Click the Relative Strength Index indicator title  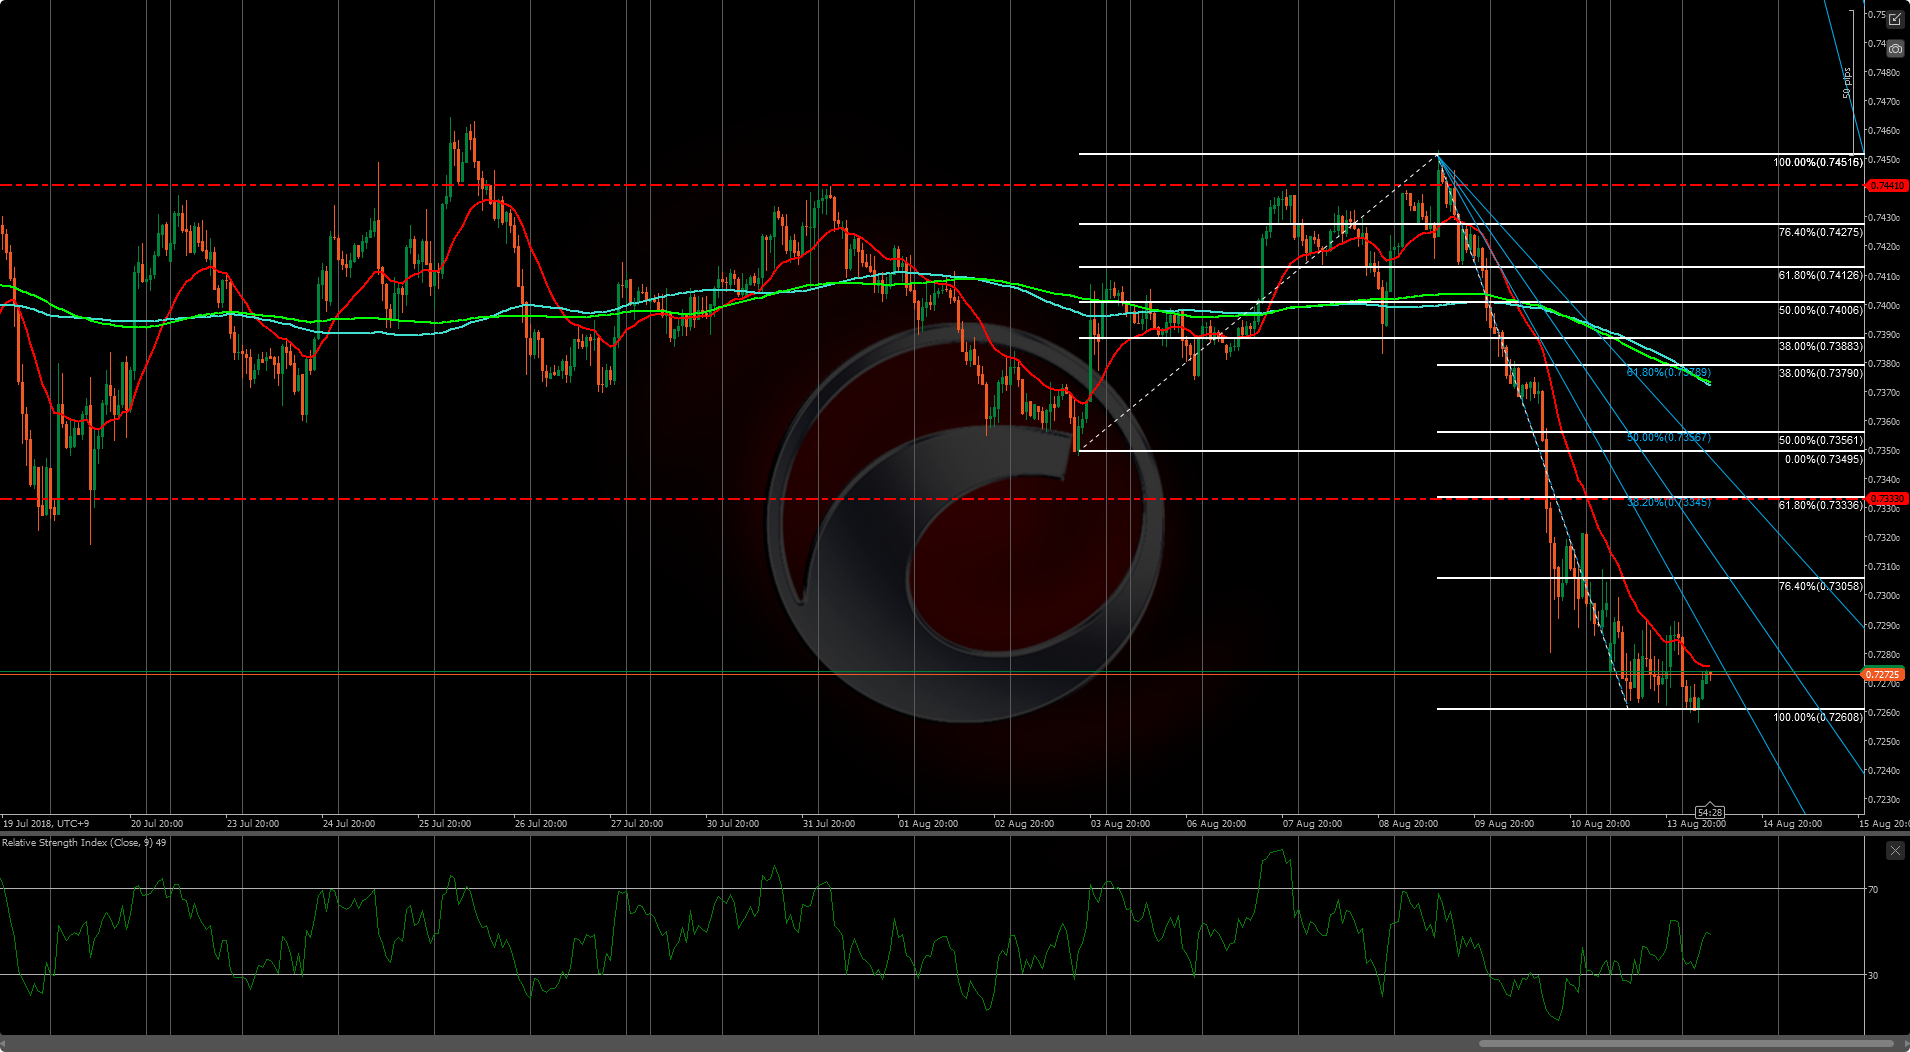point(84,843)
